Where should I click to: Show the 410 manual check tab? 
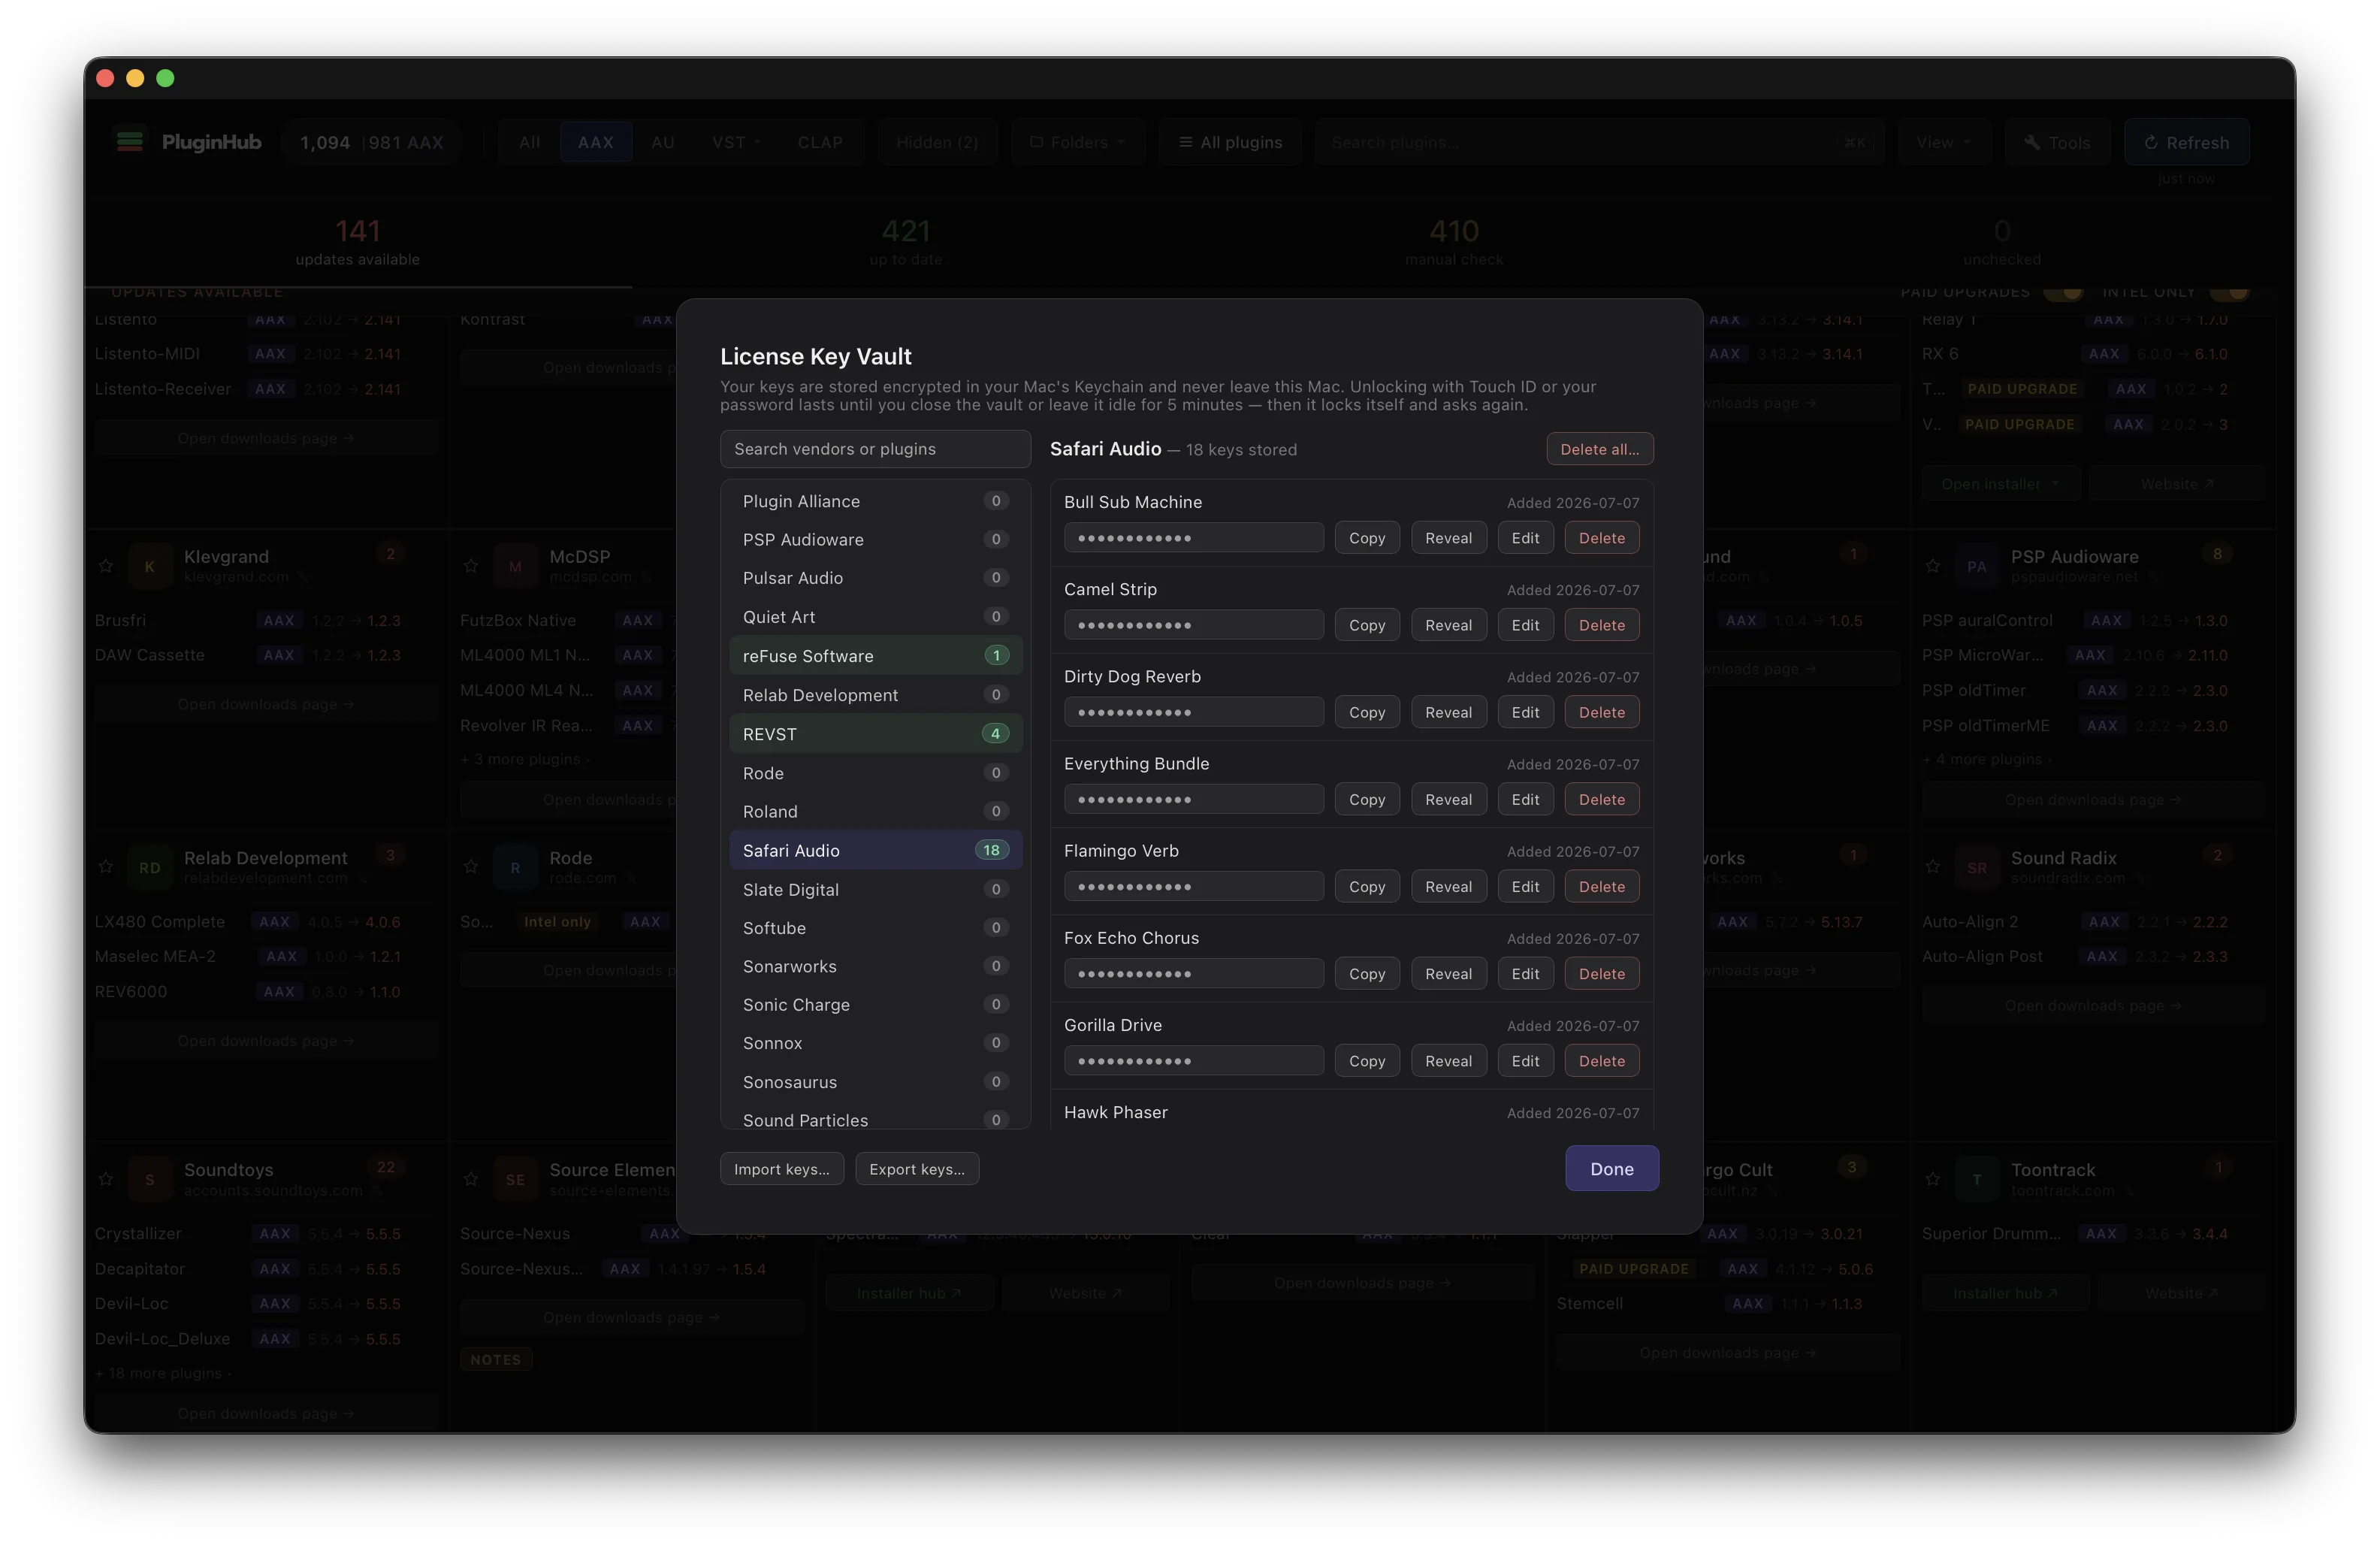[x=1454, y=243]
